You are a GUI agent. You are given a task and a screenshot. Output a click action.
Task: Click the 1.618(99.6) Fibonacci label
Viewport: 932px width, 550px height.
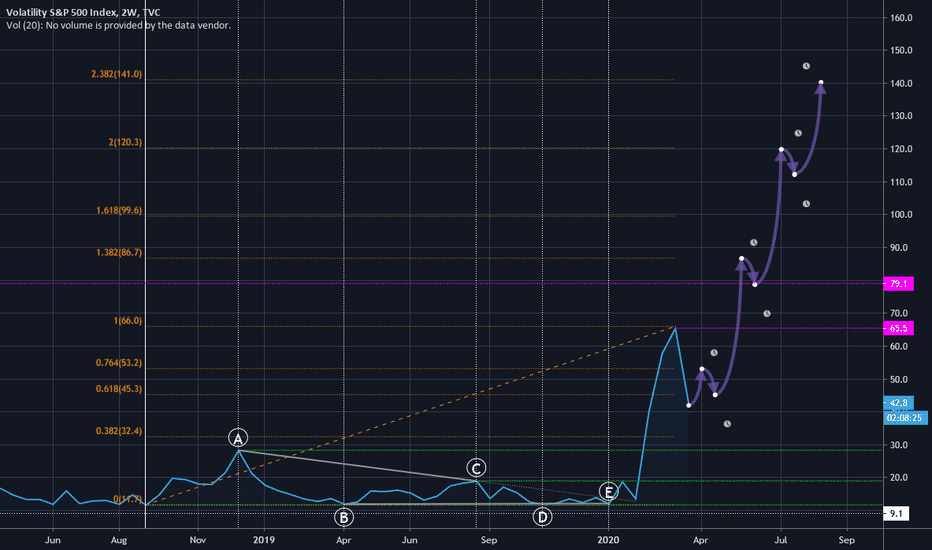(119, 210)
